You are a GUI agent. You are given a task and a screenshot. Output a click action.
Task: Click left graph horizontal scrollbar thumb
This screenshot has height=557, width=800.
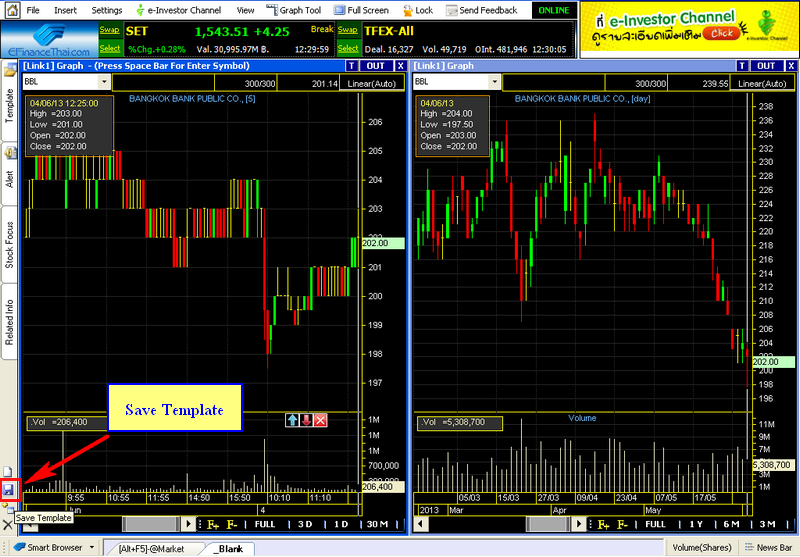point(152,524)
